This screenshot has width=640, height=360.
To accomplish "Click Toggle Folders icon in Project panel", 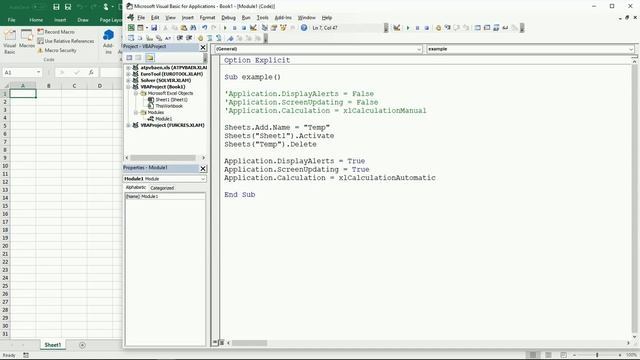I will (x=150, y=58).
